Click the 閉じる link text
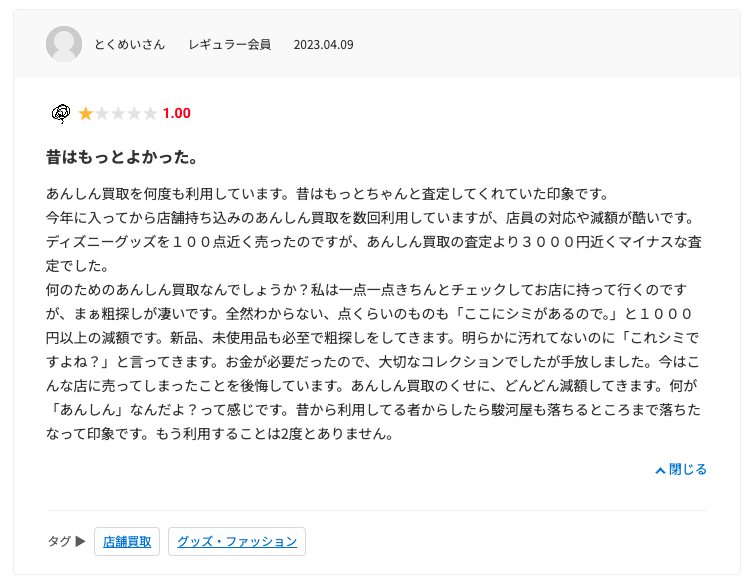748x583 pixels. [688, 469]
